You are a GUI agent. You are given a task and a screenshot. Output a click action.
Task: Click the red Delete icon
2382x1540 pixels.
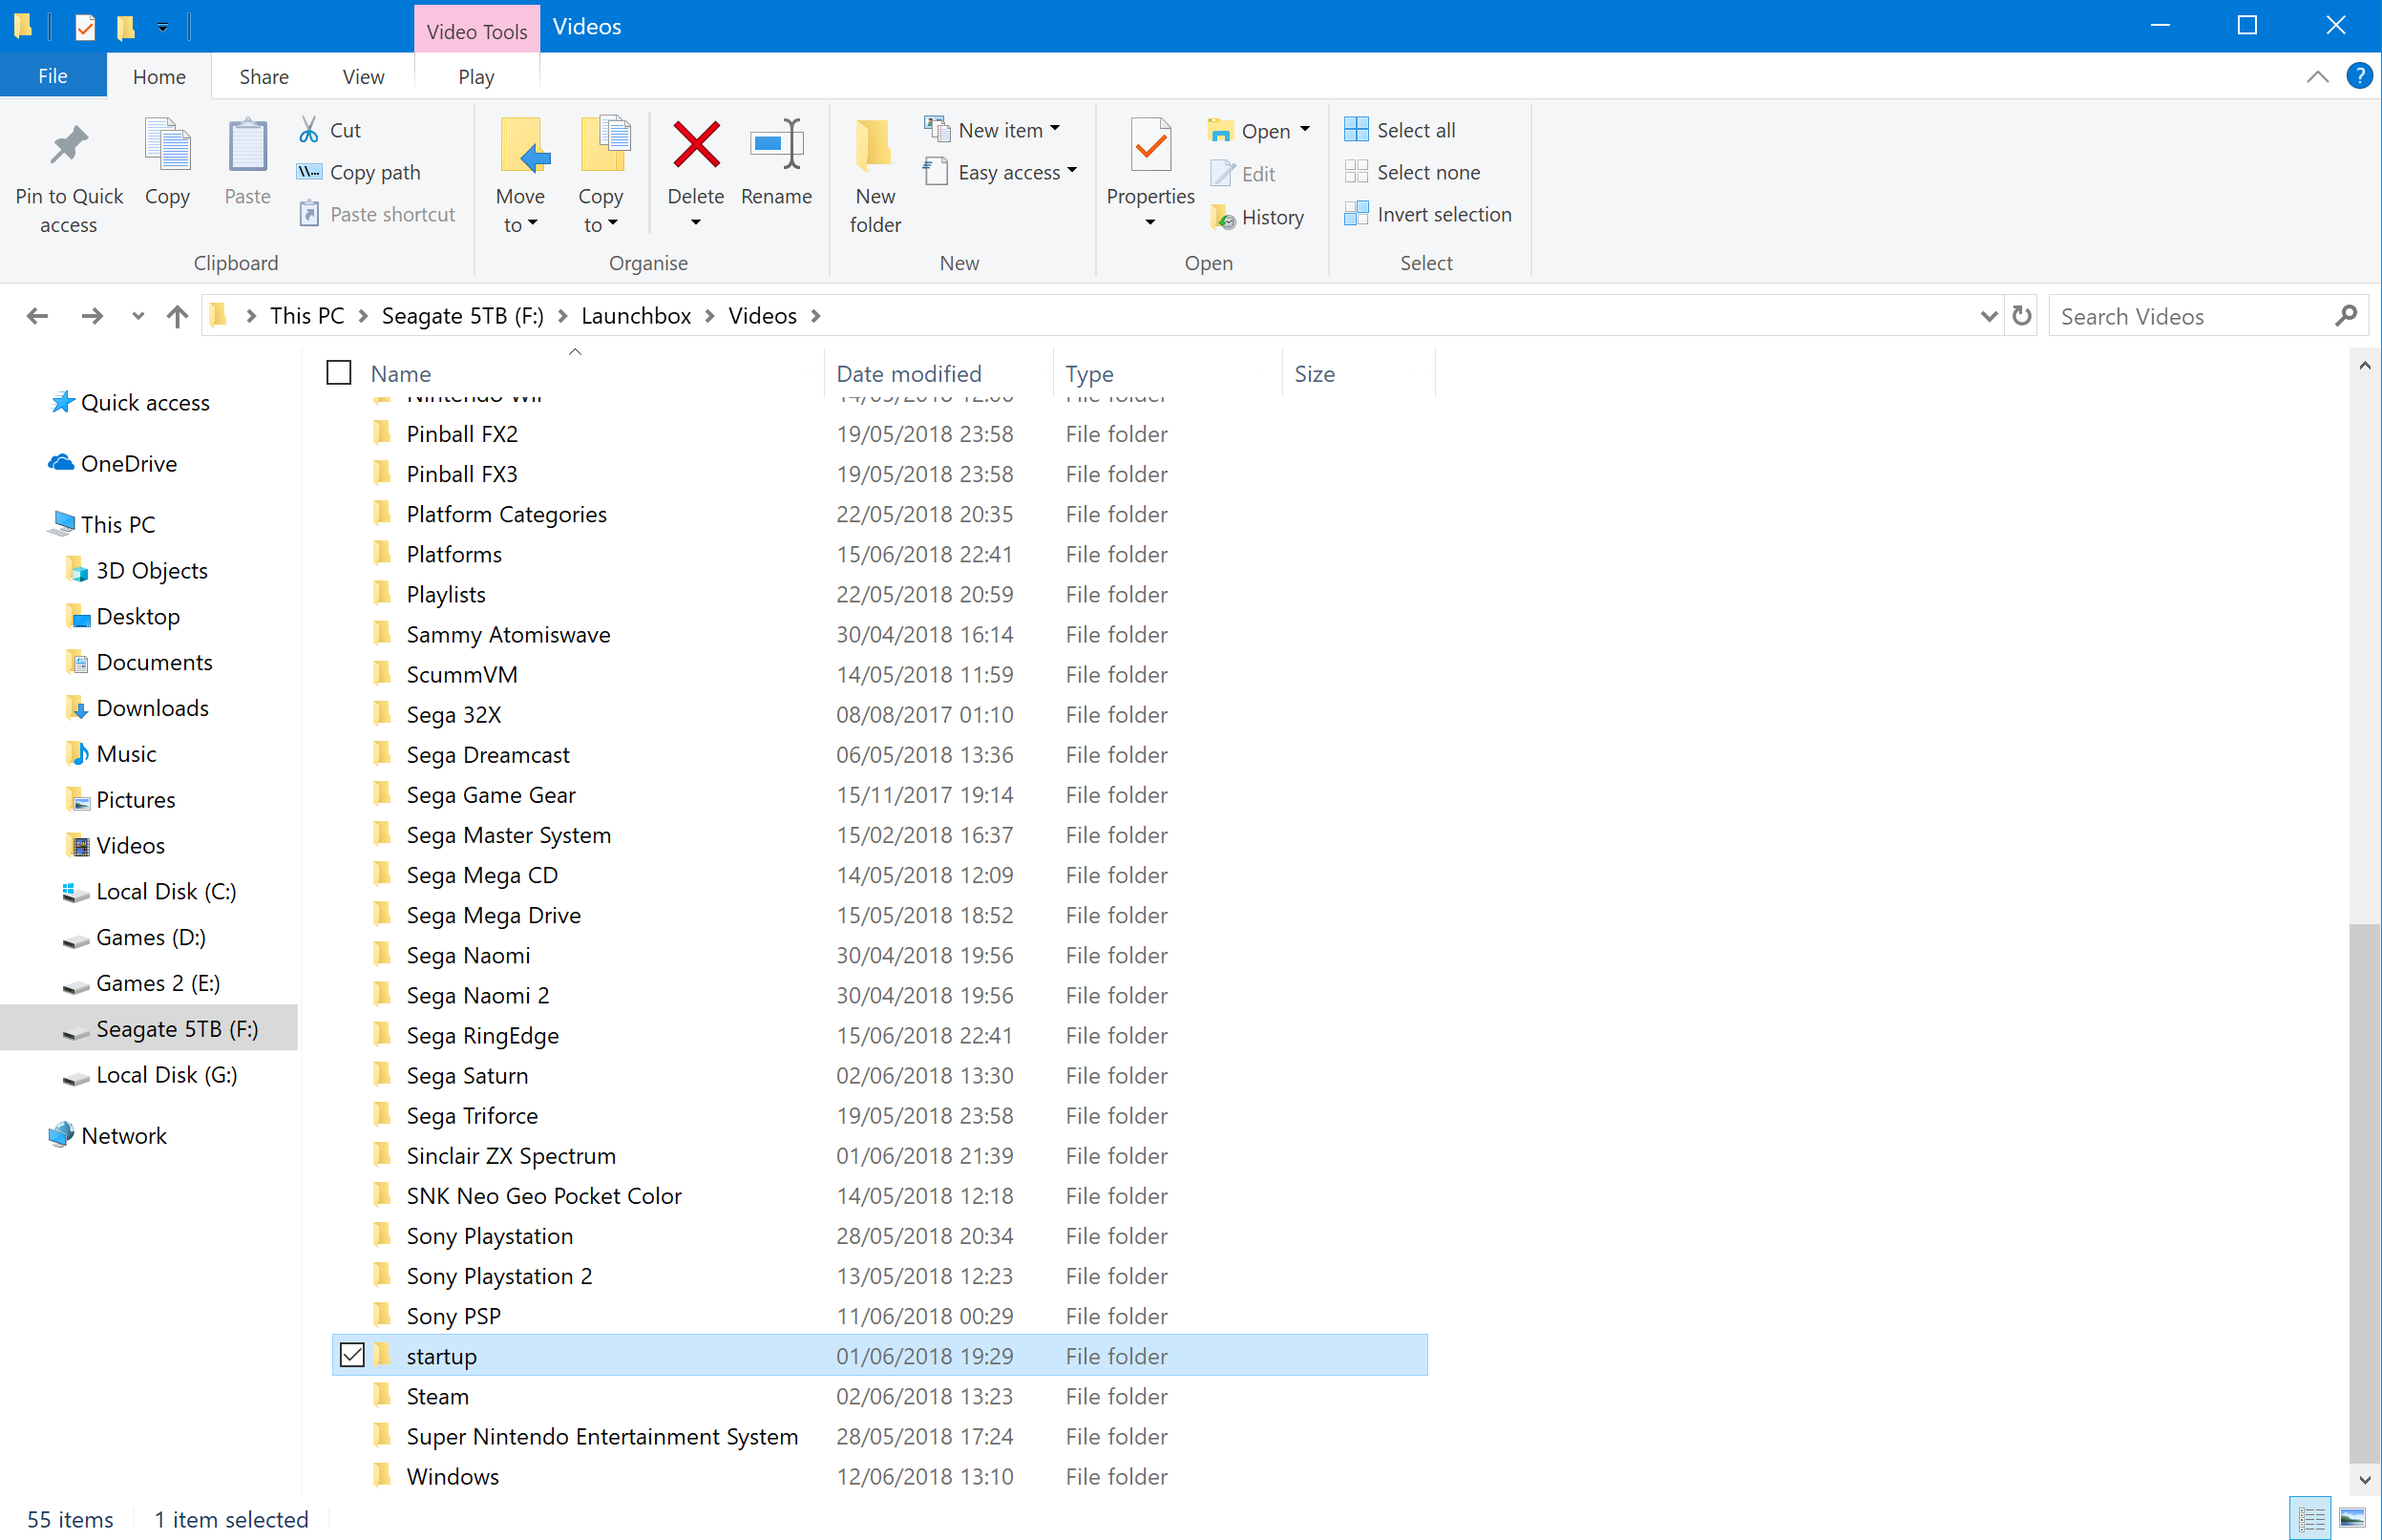tap(696, 145)
